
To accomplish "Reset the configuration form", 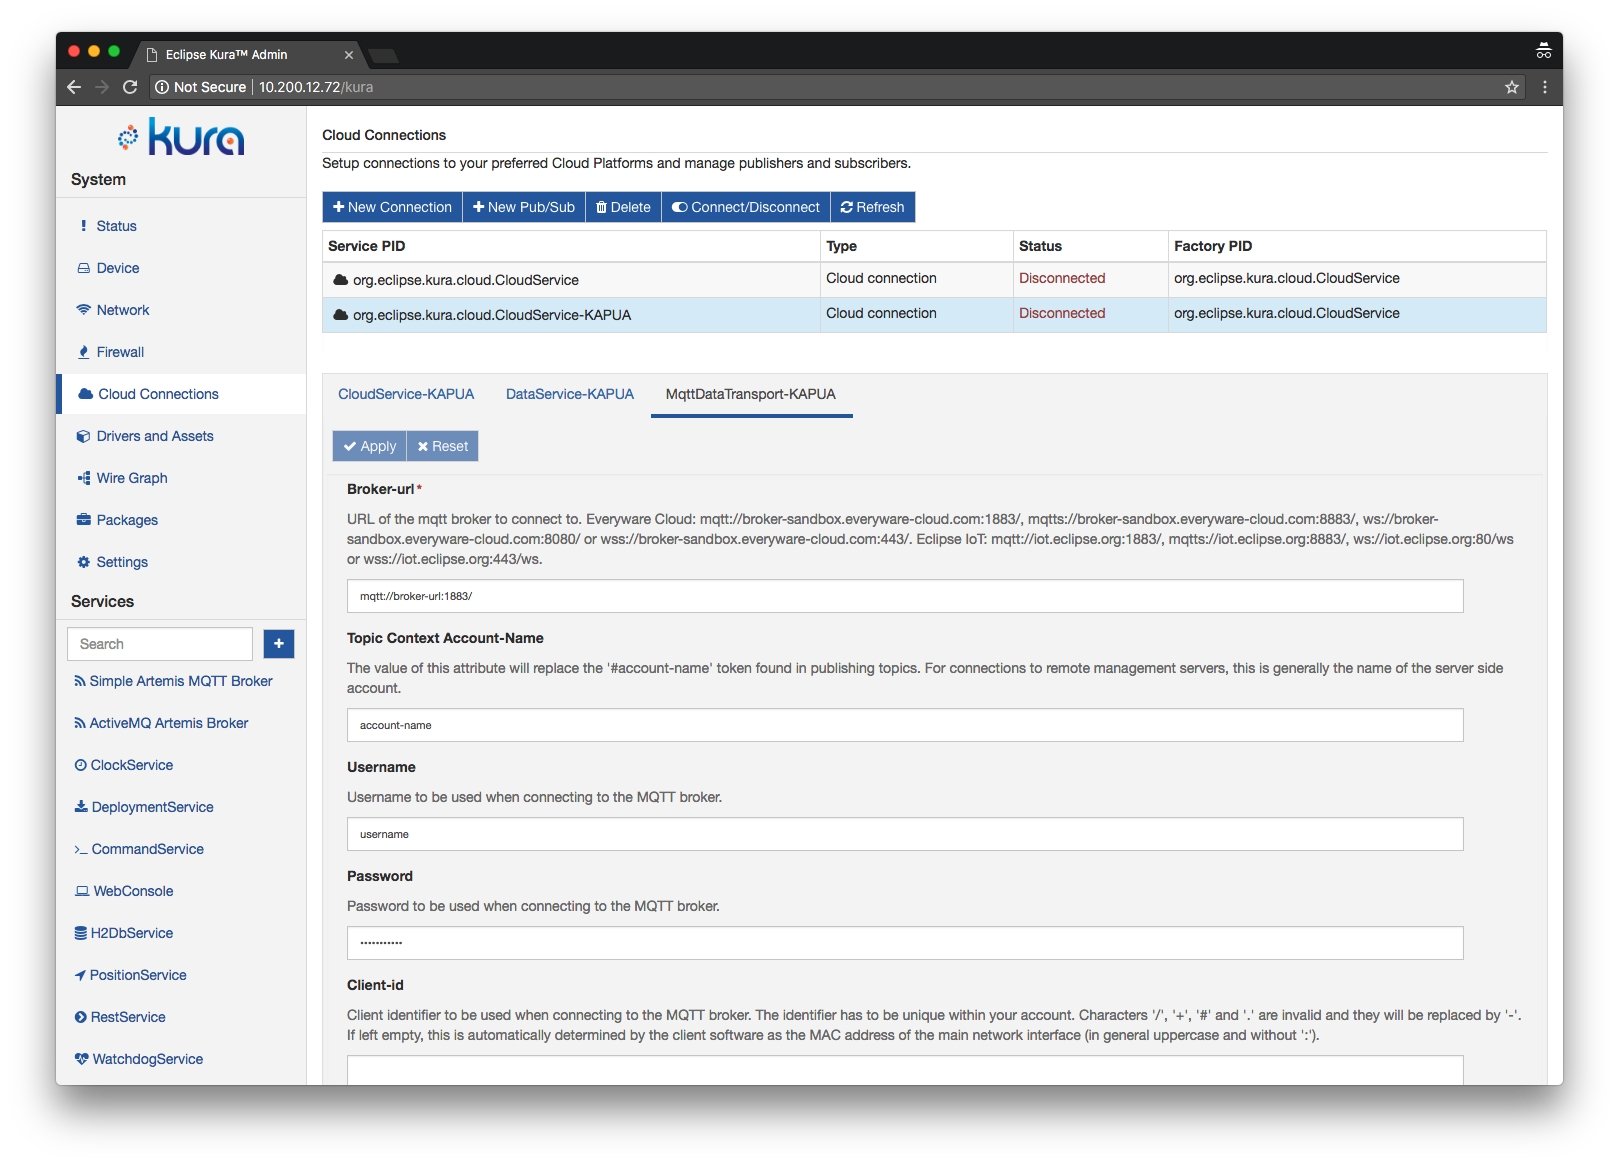I will (443, 446).
